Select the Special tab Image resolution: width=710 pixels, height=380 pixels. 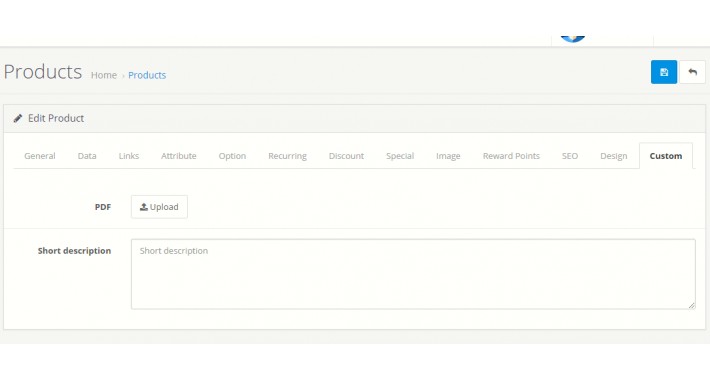400,156
